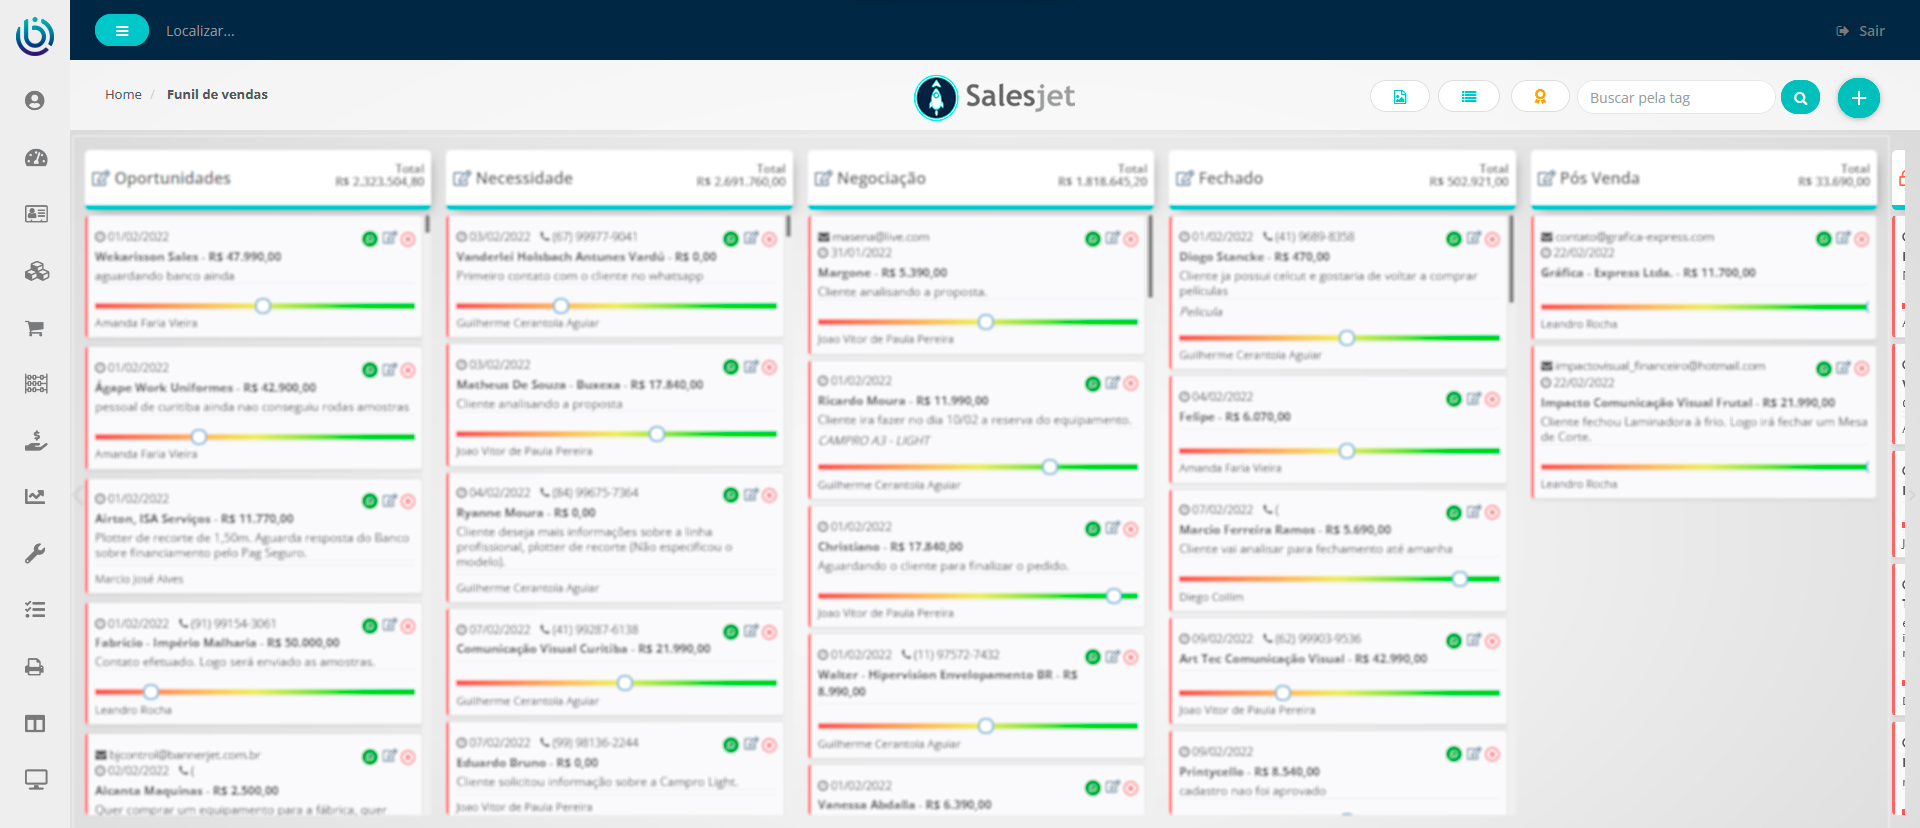This screenshot has width=1920, height=828.
Task: Add new deal with plus button
Action: pyautogui.click(x=1858, y=98)
